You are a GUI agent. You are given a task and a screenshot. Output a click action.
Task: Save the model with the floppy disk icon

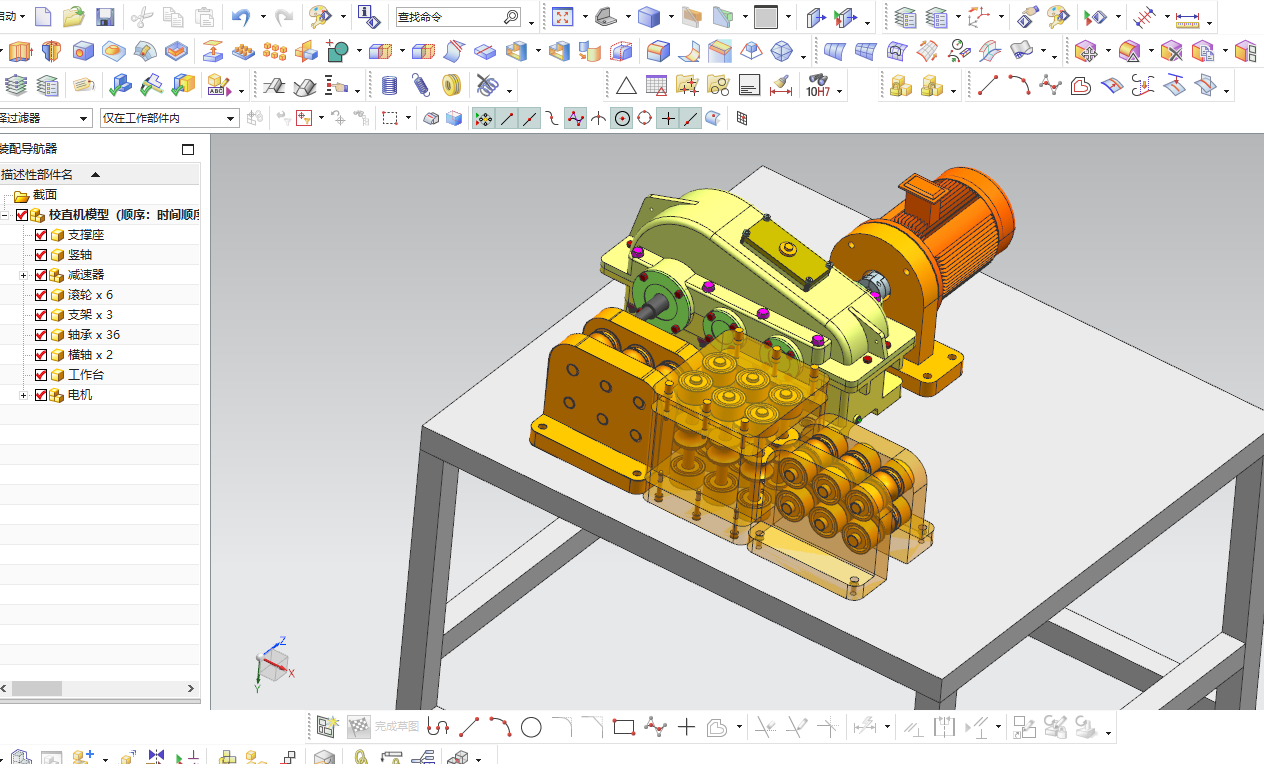click(x=105, y=17)
